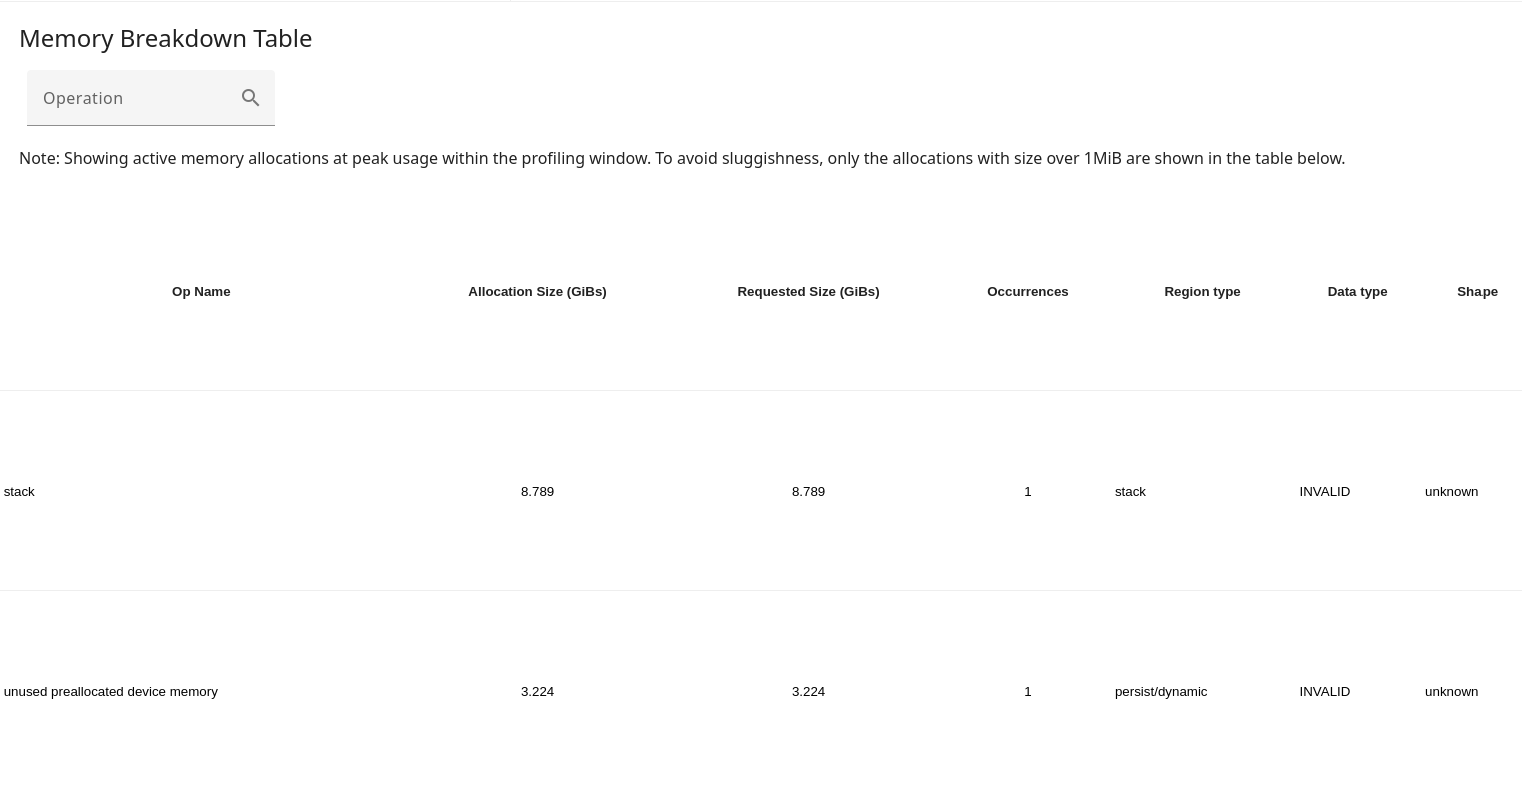The width and height of the screenshot is (1522, 790).
Task: Select the stack op name cell
Action: [x=19, y=492]
